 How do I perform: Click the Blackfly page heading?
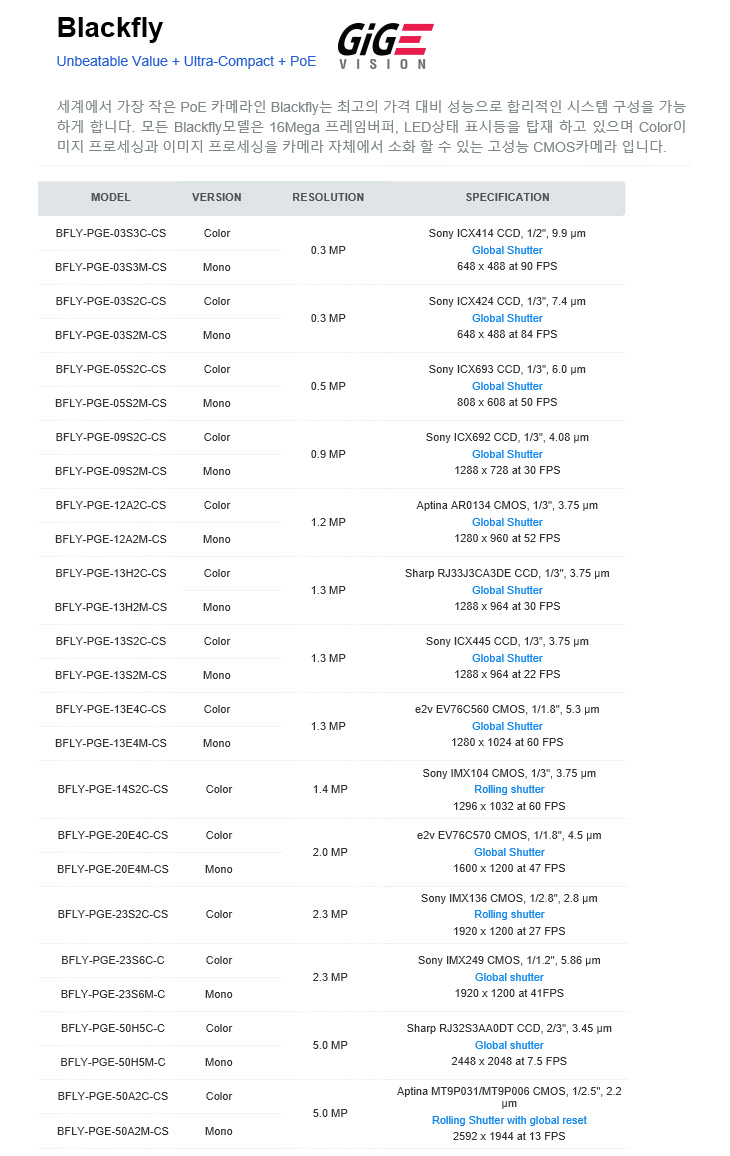110,28
